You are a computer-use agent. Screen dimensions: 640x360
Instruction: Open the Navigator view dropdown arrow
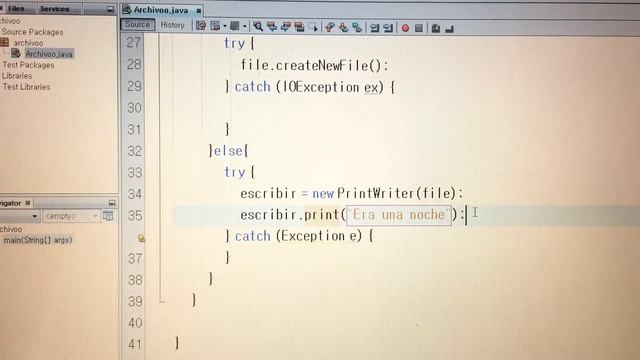pyautogui.click(x=35, y=216)
